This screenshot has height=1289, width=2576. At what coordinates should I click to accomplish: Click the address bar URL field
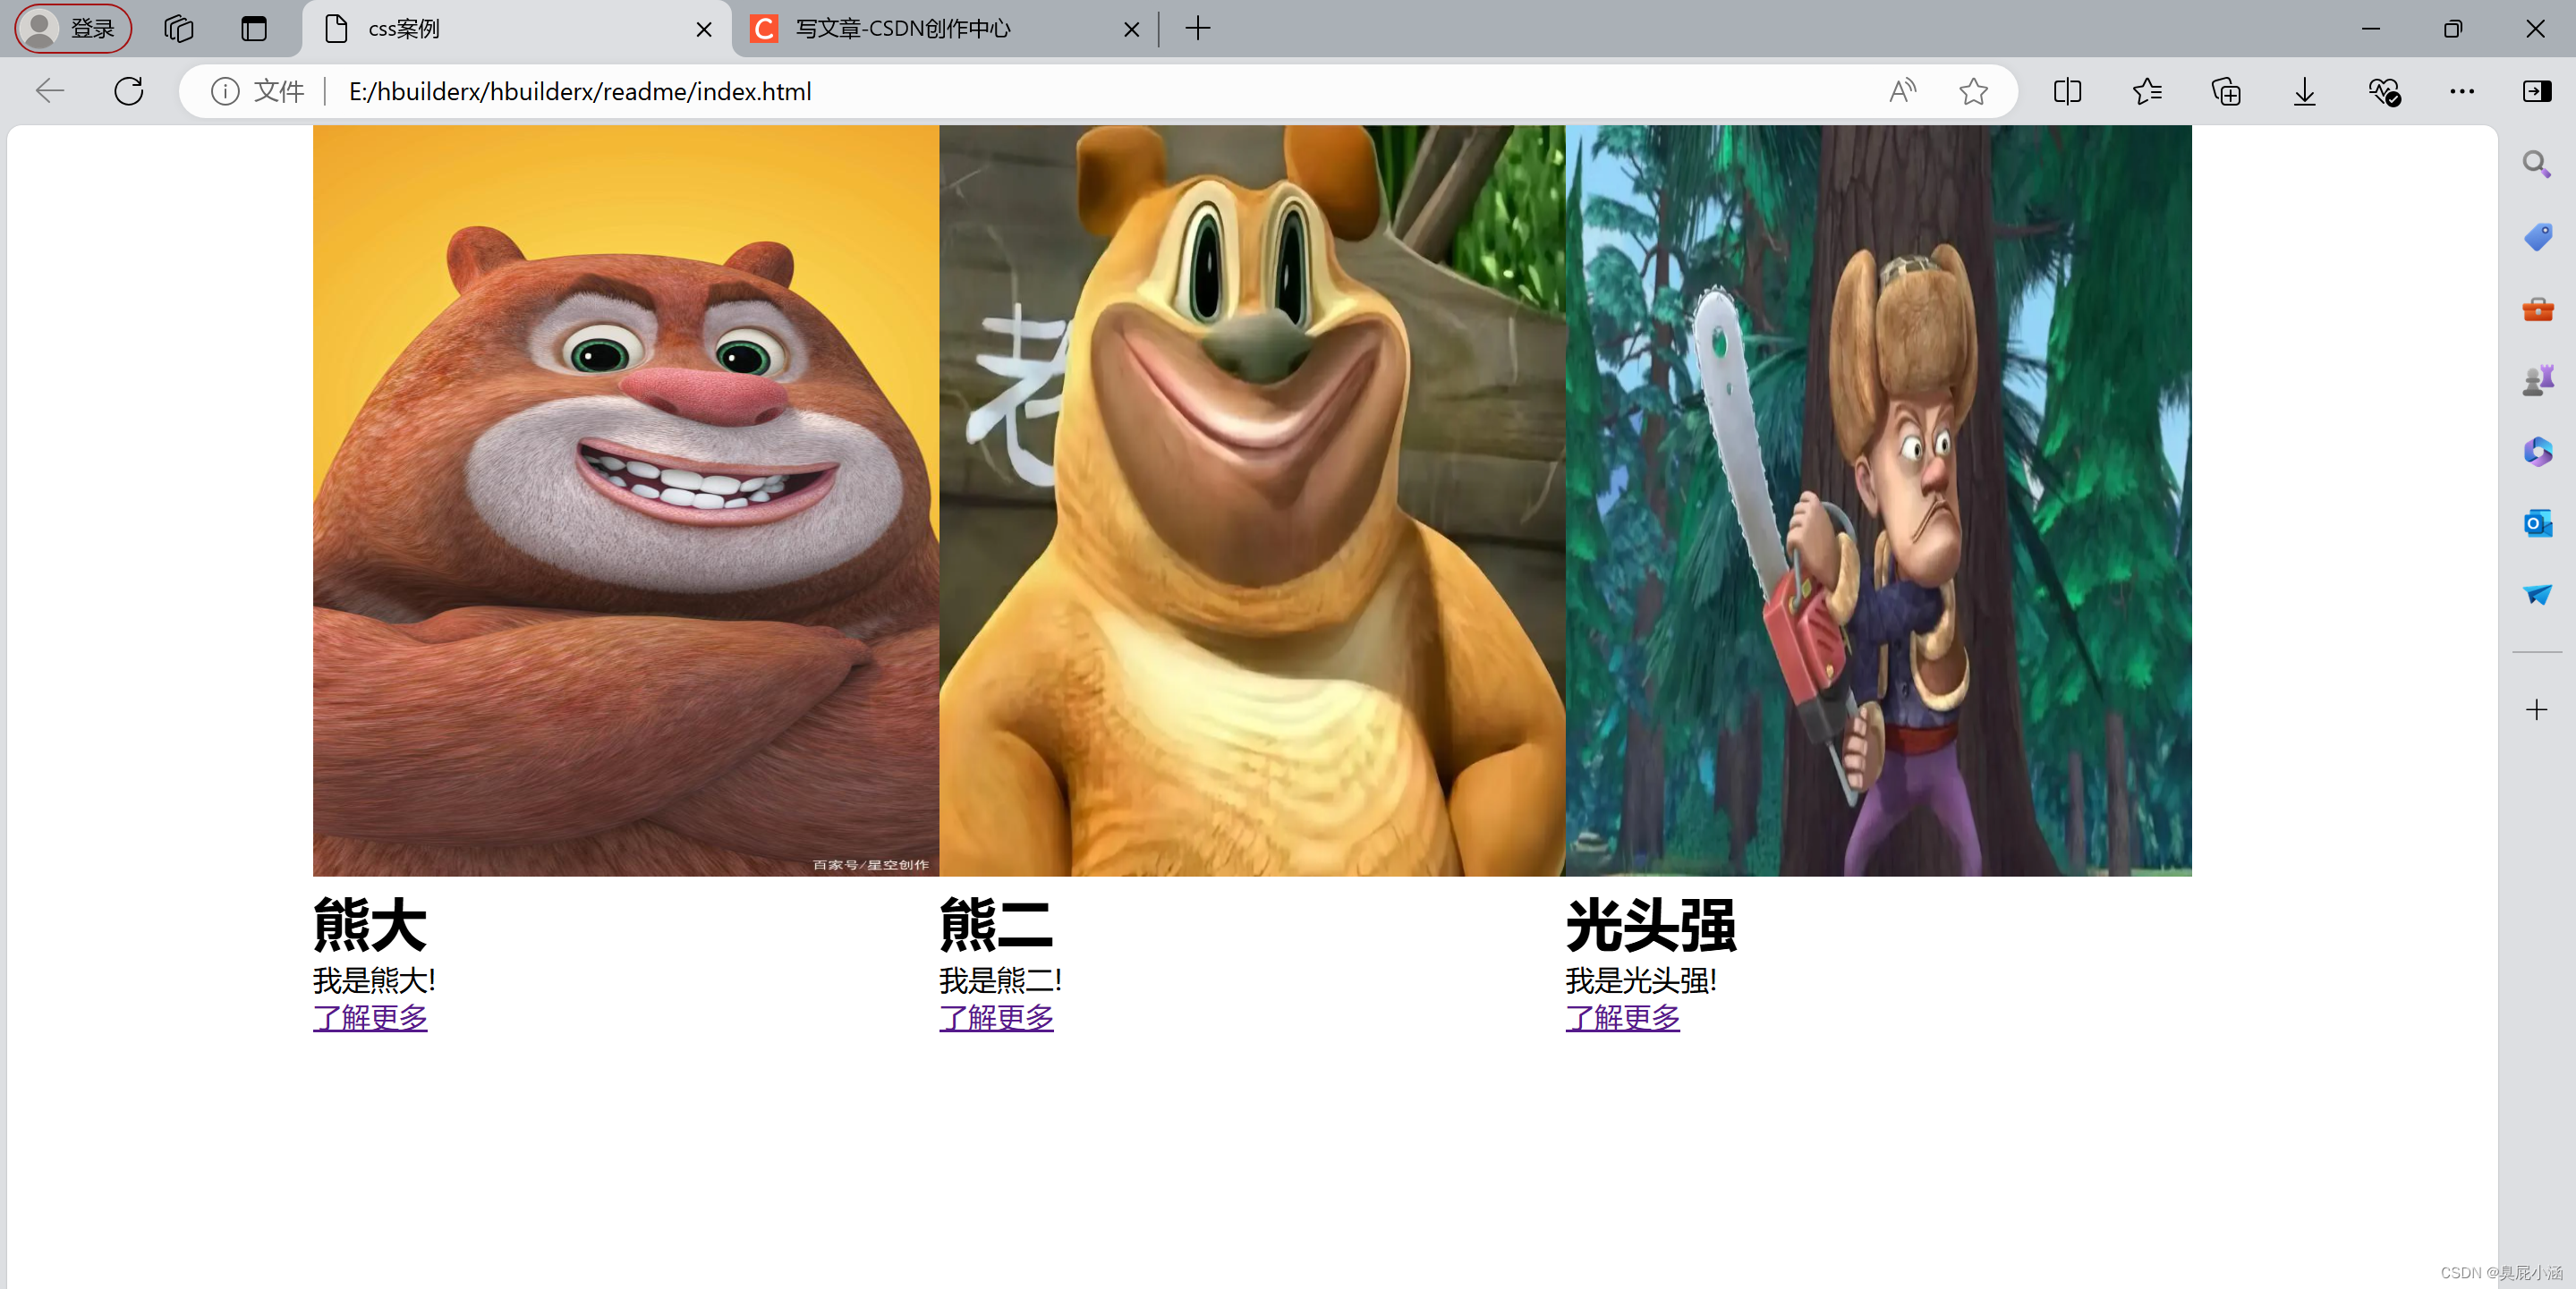[1000, 91]
